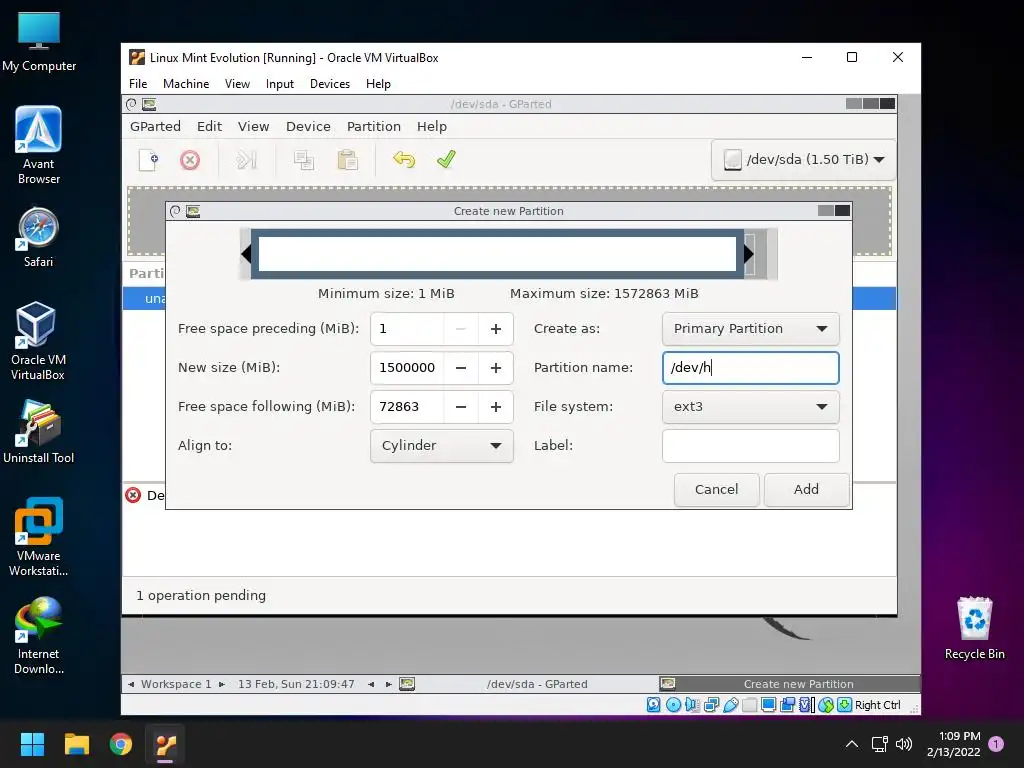The width and height of the screenshot is (1024, 768).
Task: Increase Free space following with plus
Action: pos(496,407)
